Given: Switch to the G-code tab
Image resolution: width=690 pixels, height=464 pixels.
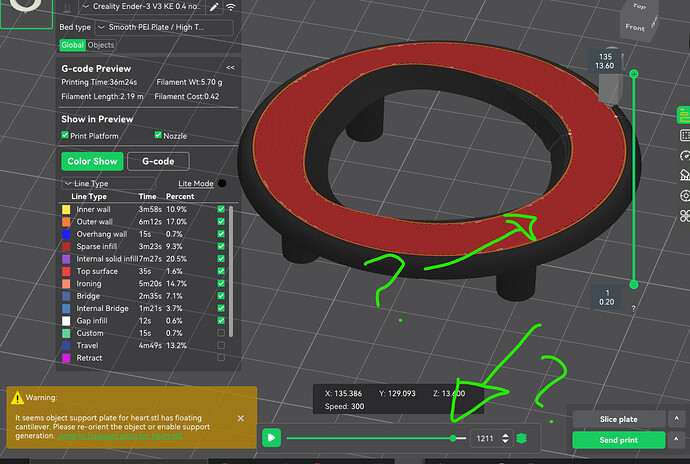Looking at the screenshot, I should coord(159,161).
